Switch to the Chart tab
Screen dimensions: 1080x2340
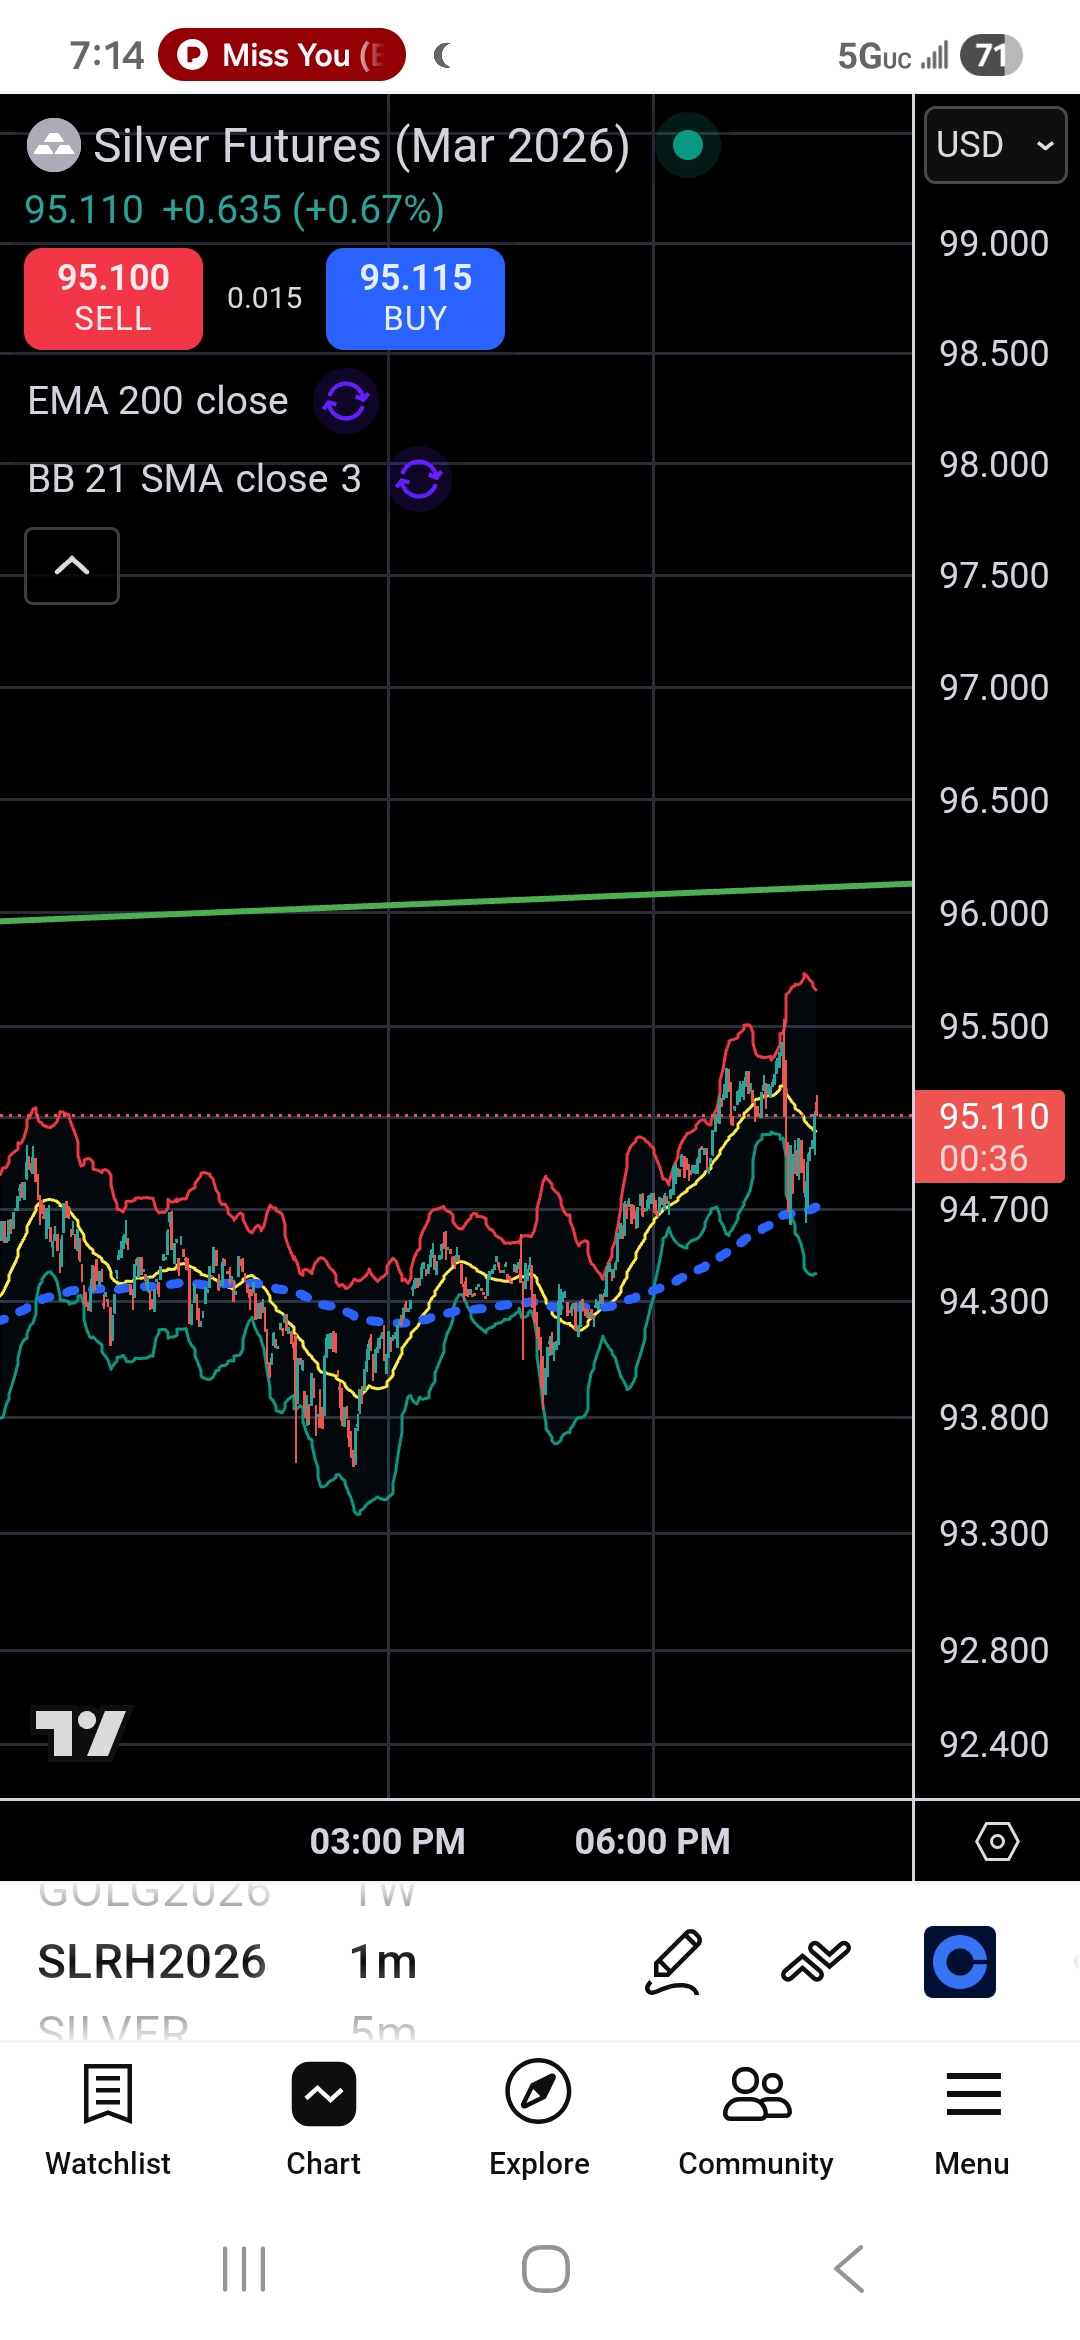[323, 2118]
